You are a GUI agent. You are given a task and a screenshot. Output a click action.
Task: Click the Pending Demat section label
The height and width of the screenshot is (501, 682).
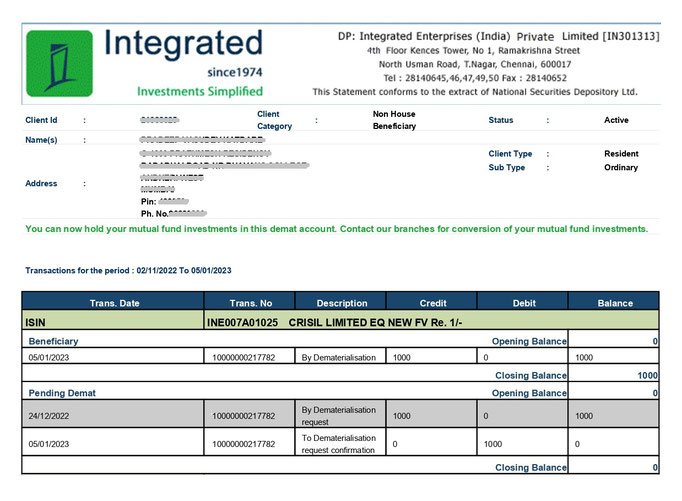62,393
